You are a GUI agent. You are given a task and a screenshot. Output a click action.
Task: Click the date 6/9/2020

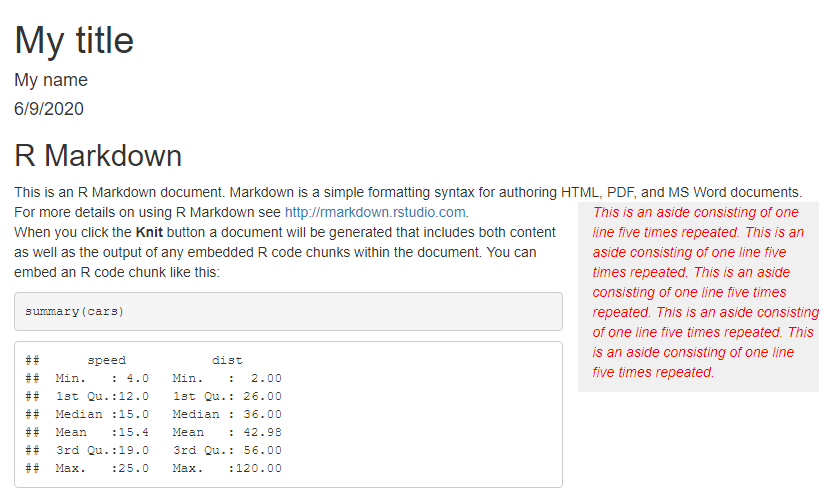[x=49, y=109]
